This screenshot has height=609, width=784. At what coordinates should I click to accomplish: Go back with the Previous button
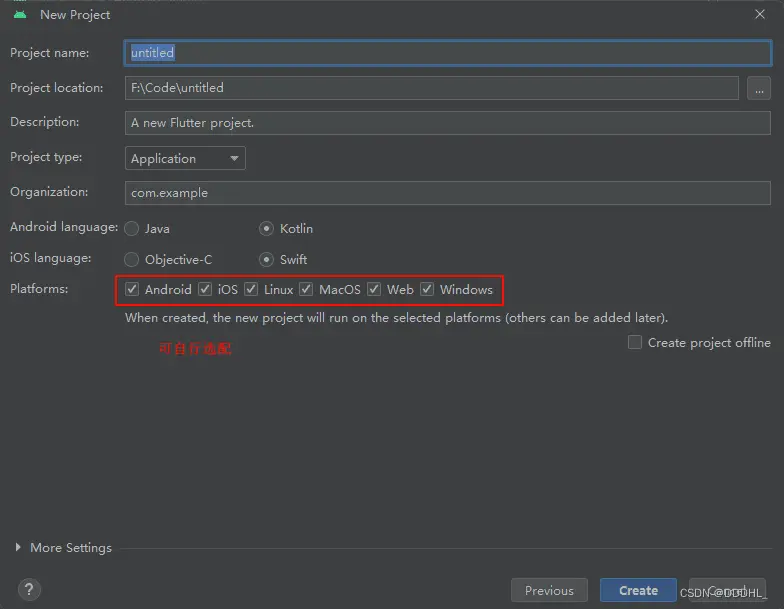[x=549, y=590]
